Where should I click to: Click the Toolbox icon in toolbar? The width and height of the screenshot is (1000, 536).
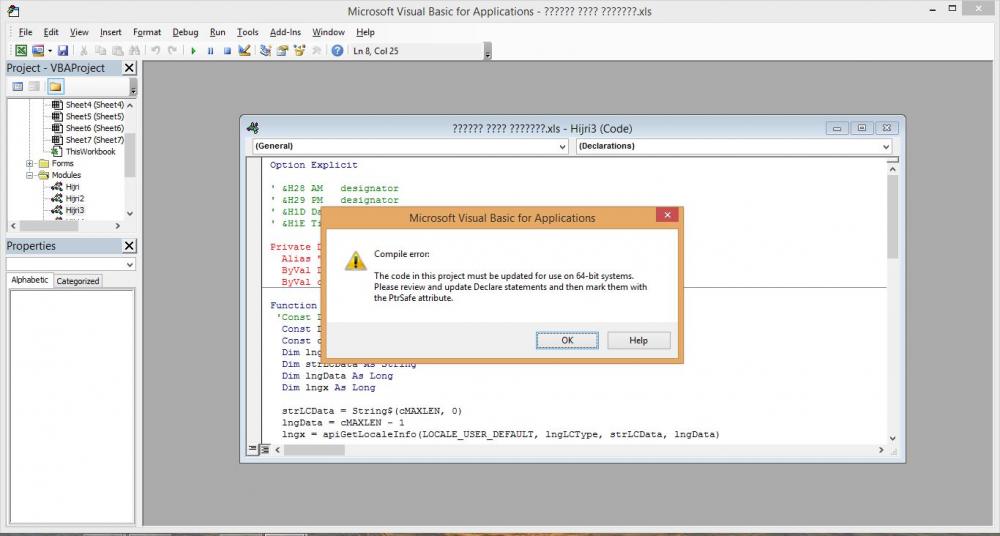pyautogui.click(x=316, y=51)
